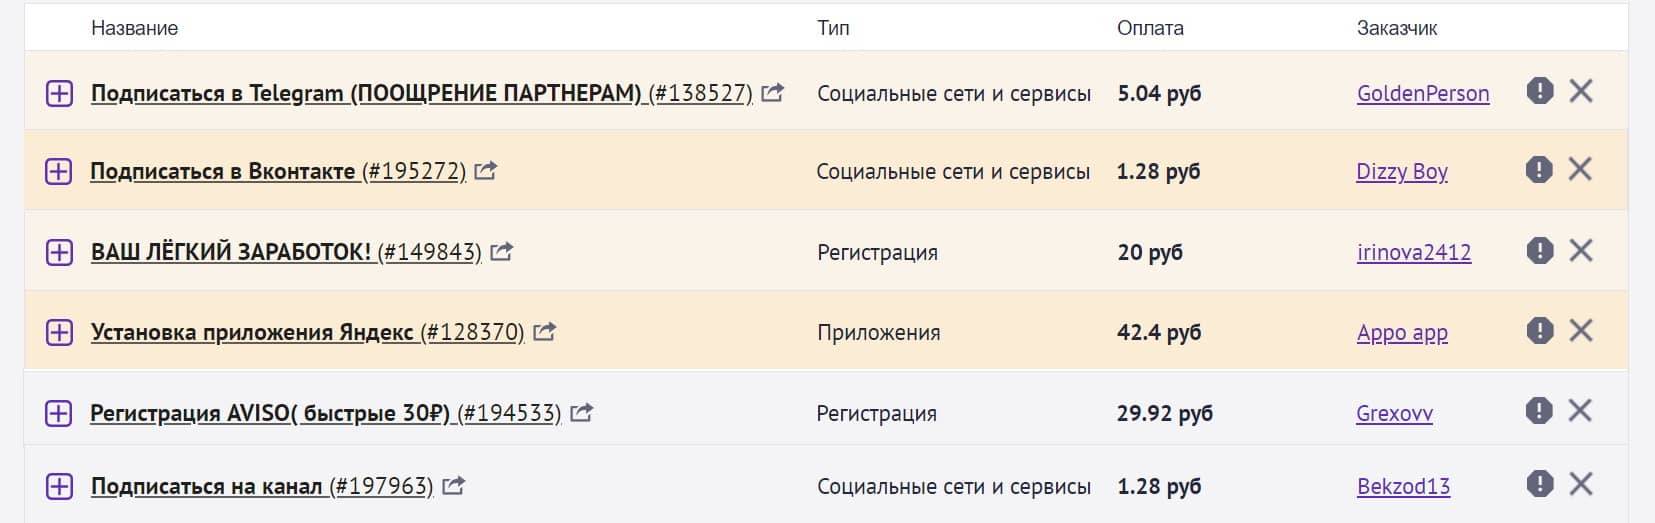Screen dimensions: 1655x523
Task: Hide the Dizzy Boy task with X
Action: pyautogui.click(x=1580, y=169)
